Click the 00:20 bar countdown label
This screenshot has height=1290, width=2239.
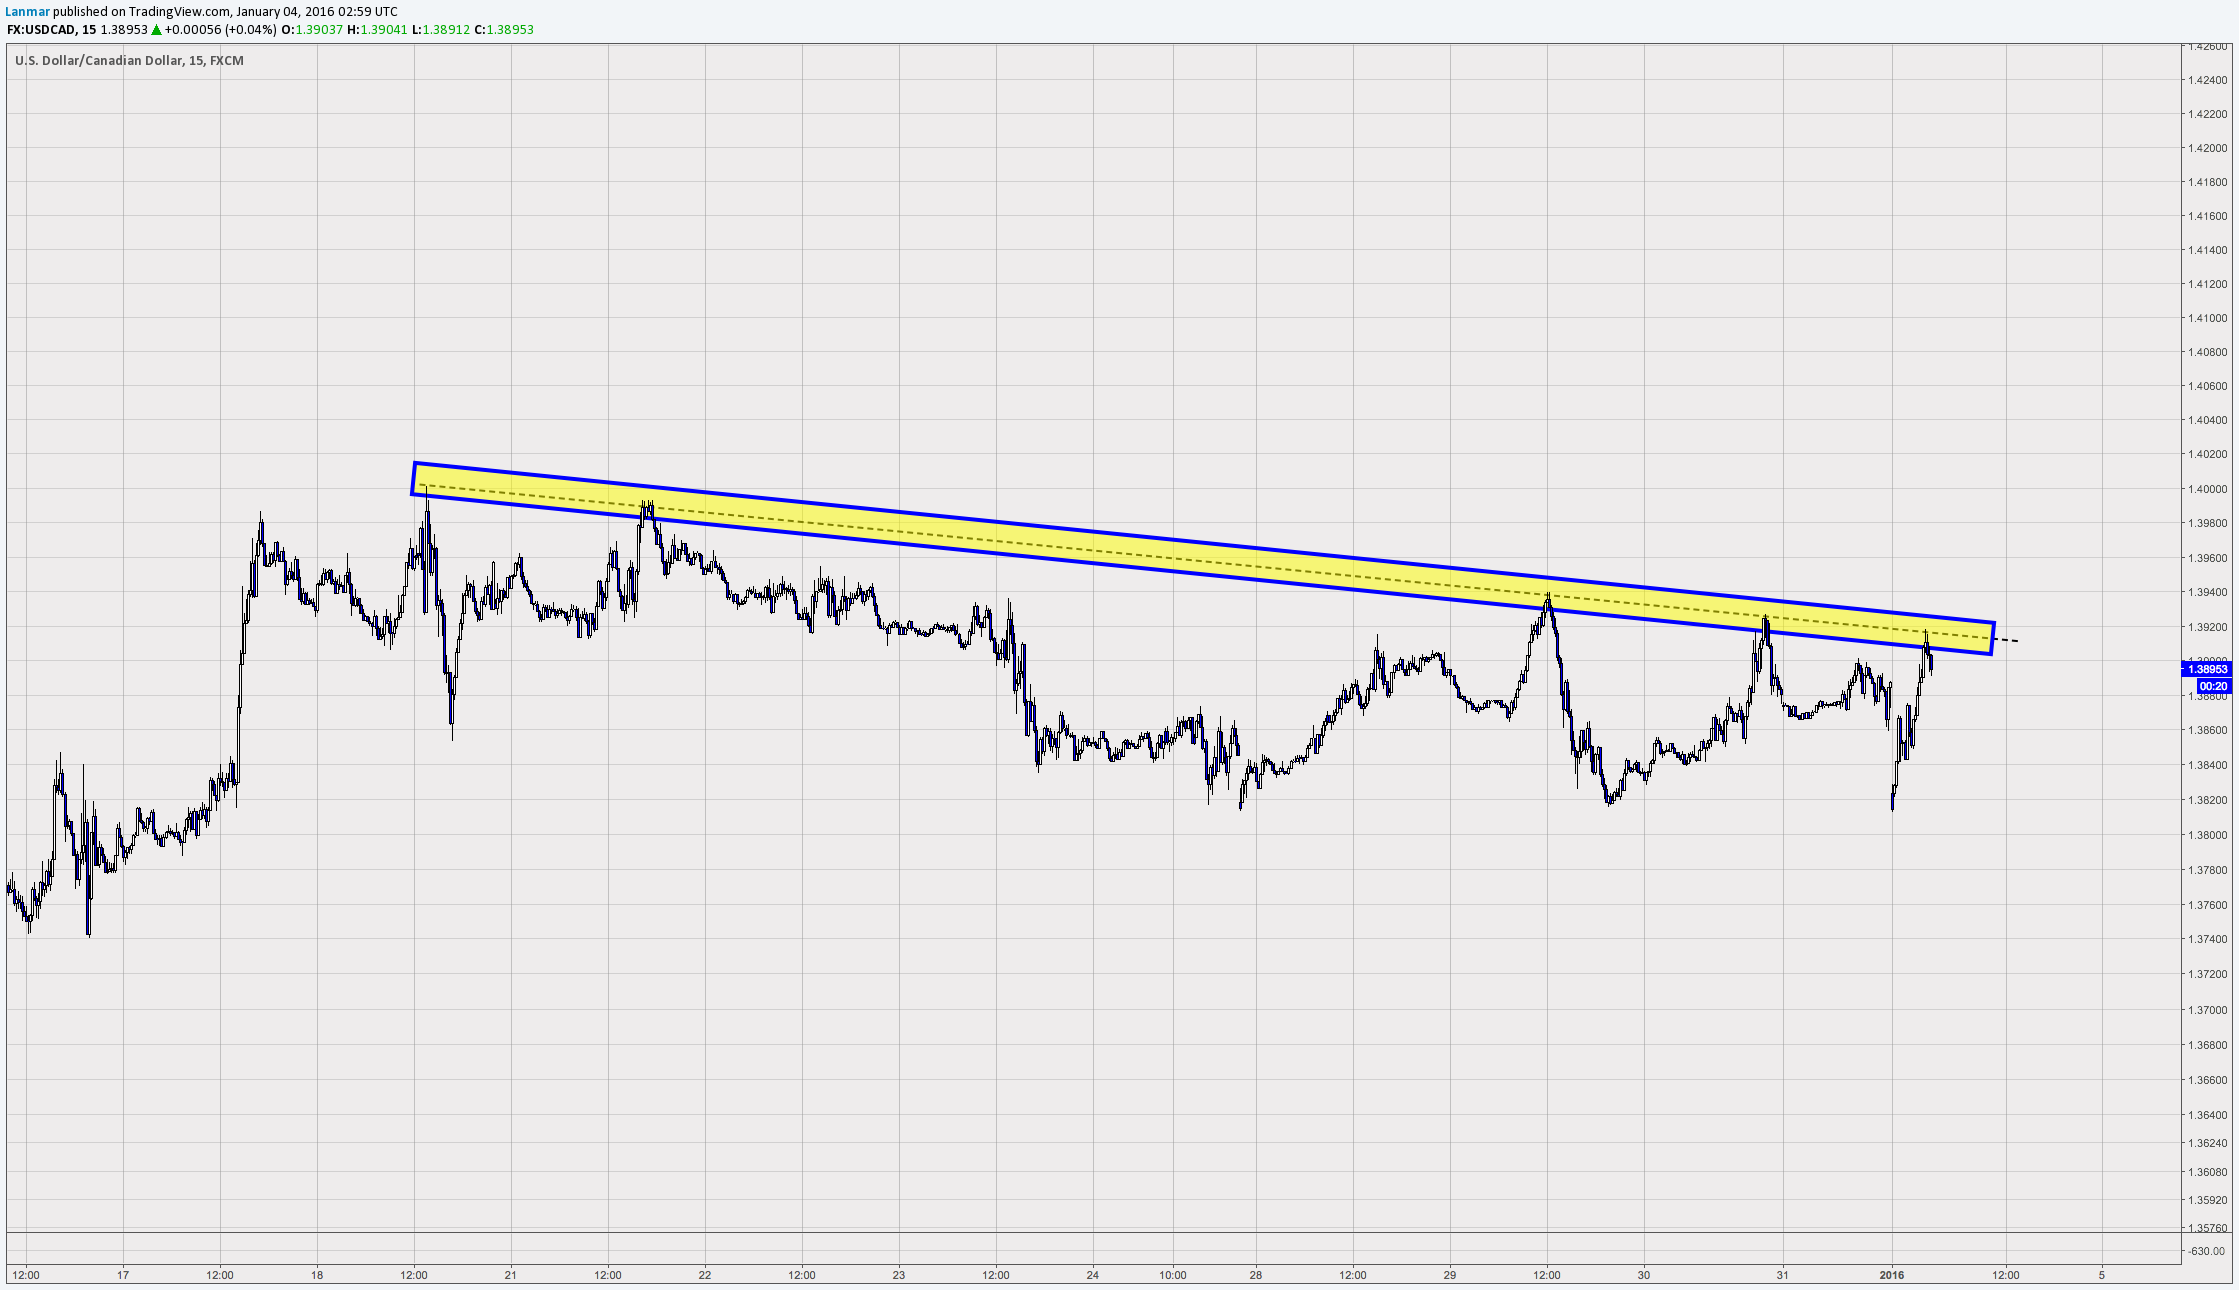pos(2213,686)
